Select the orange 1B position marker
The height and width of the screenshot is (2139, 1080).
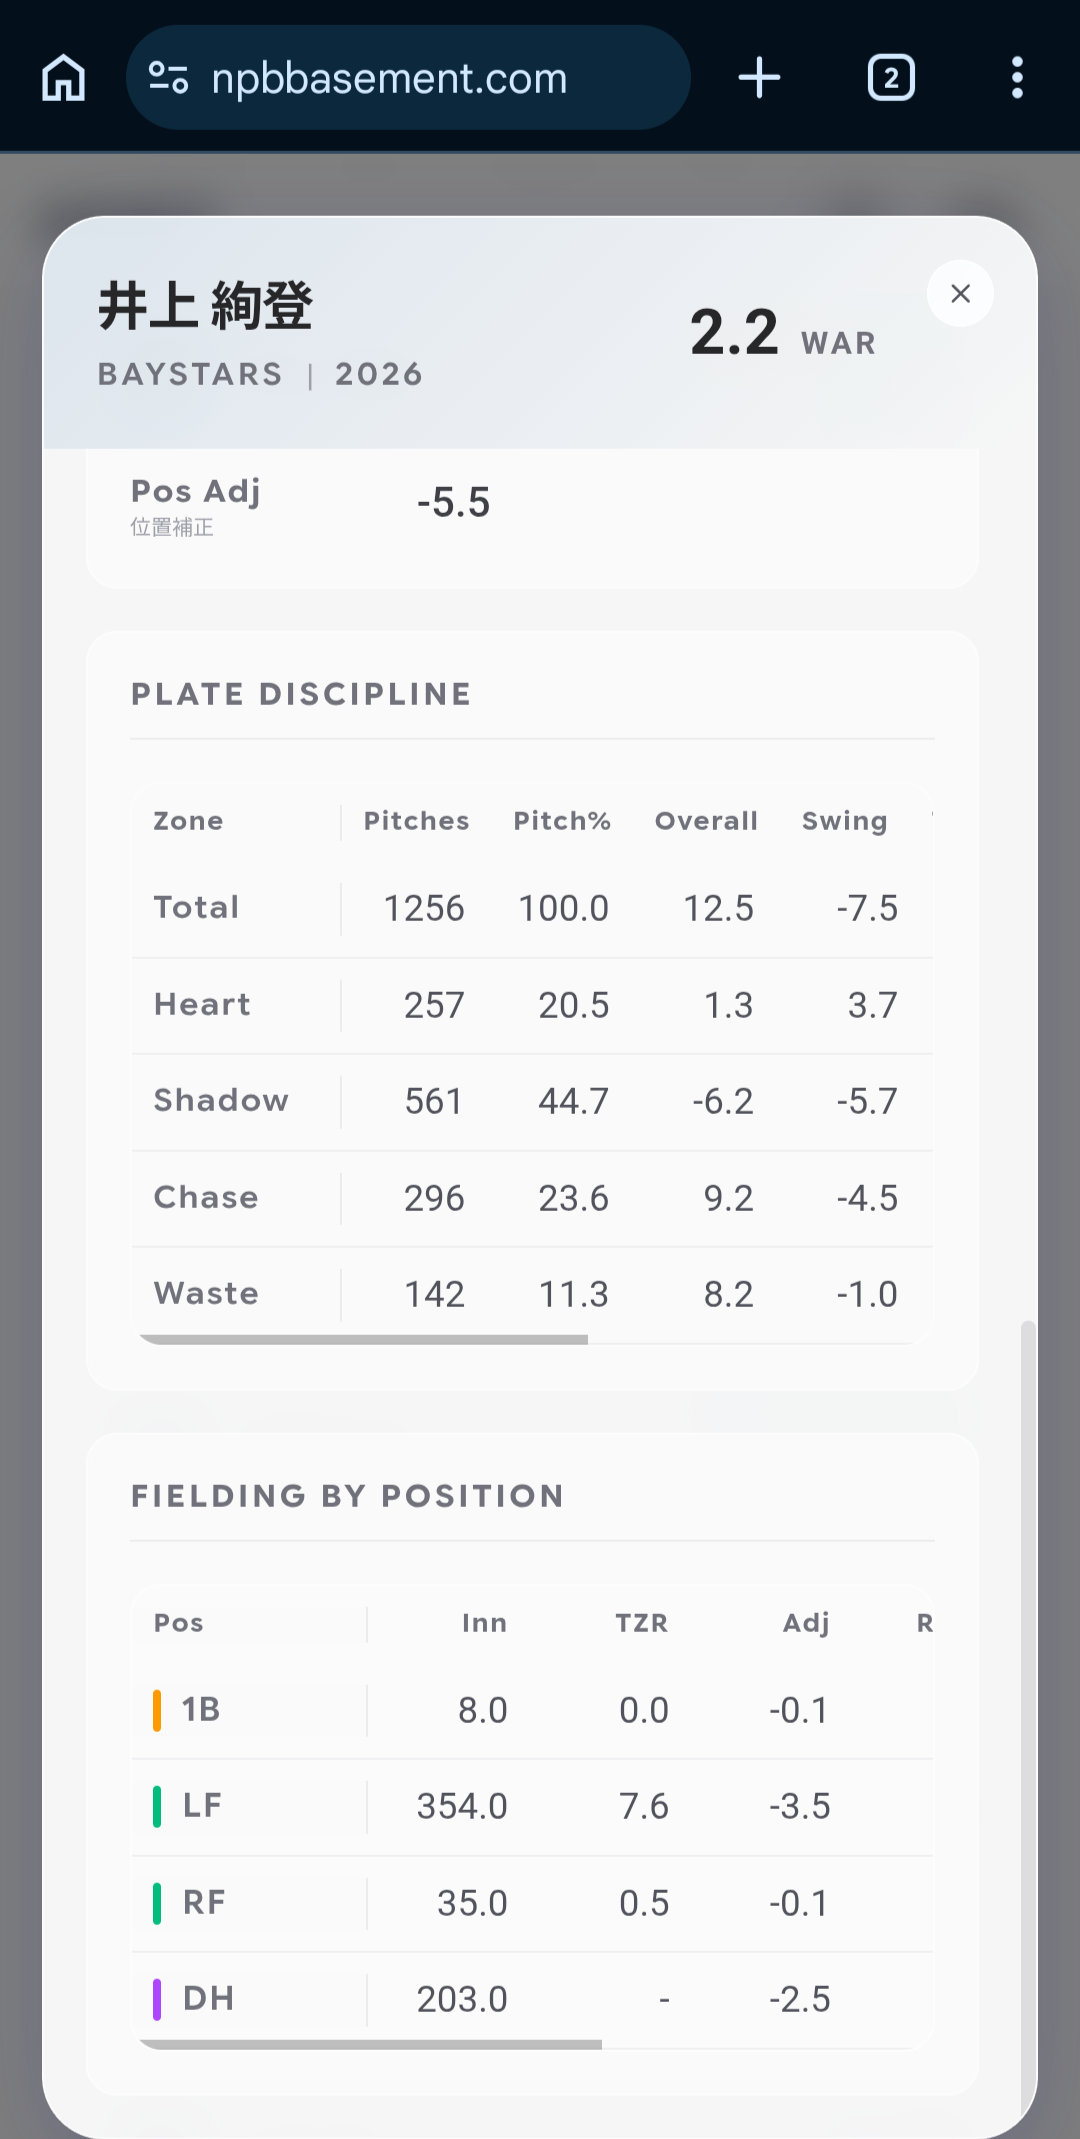pyautogui.click(x=157, y=1710)
